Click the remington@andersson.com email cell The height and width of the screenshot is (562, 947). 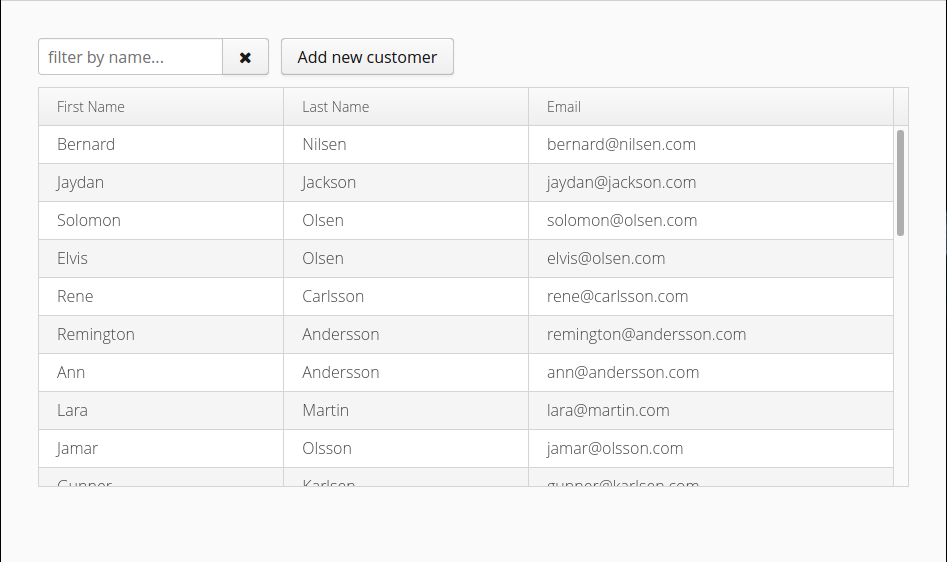point(647,335)
